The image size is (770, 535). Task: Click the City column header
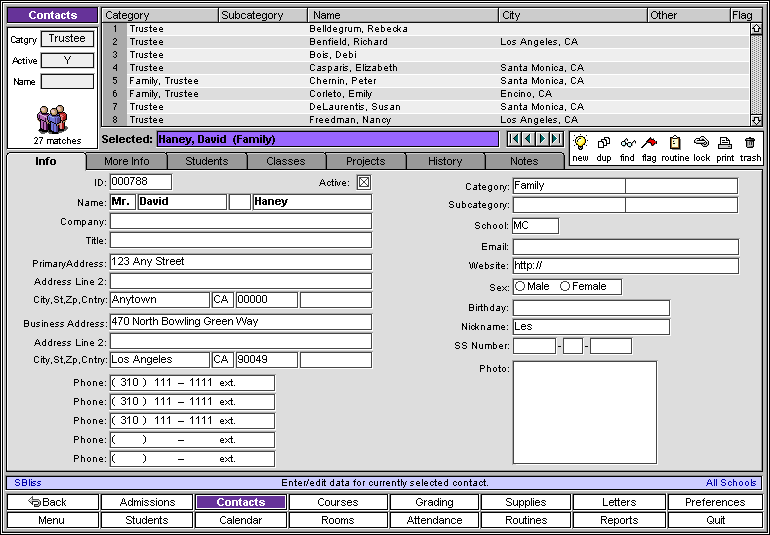click(574, 15)
